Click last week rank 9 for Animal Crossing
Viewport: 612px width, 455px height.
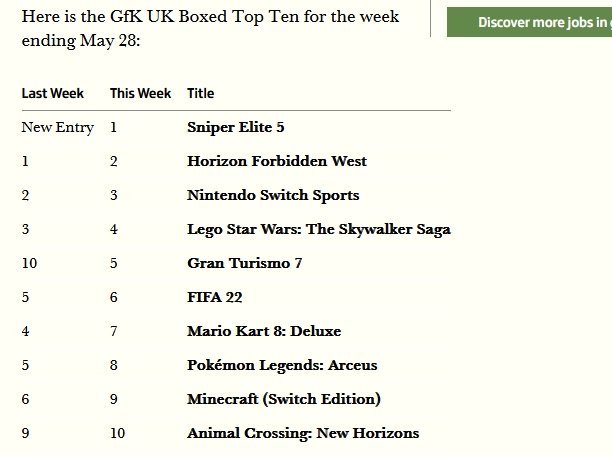tap(25, 434)
